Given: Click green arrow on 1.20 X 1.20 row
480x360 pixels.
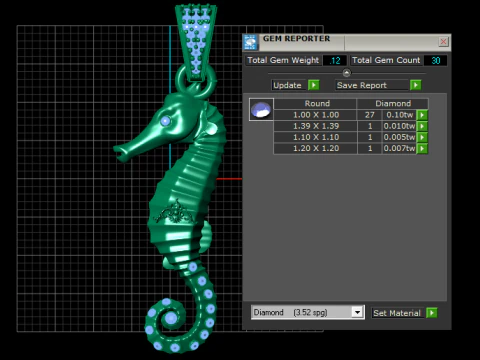Looking at the screenshot, I should [x=422, y=148].
